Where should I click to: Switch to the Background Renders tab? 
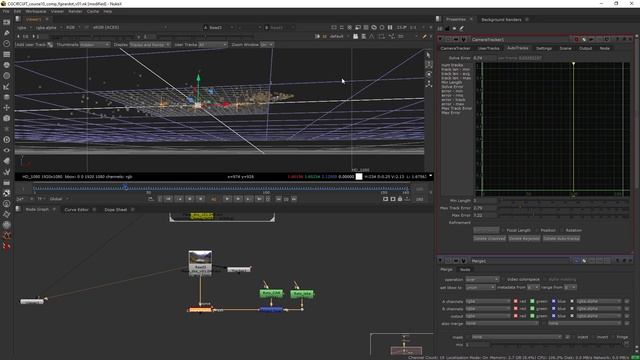click(501, 20)
